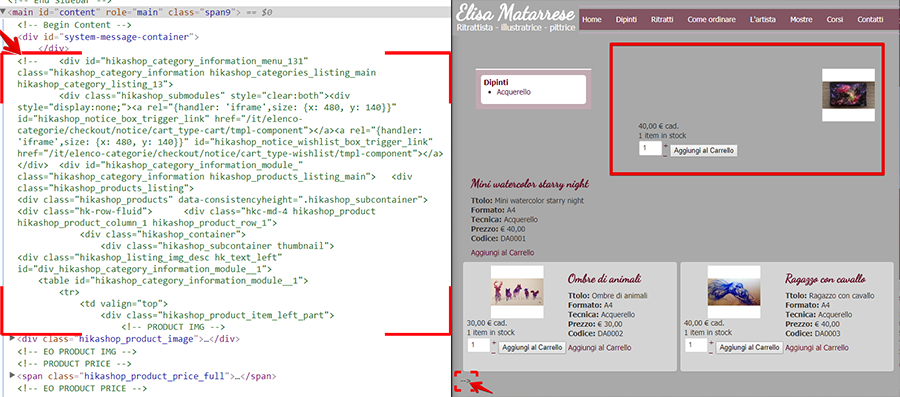Open the L'artista menu item
This screenshot has height=397, width=900.
762,20
